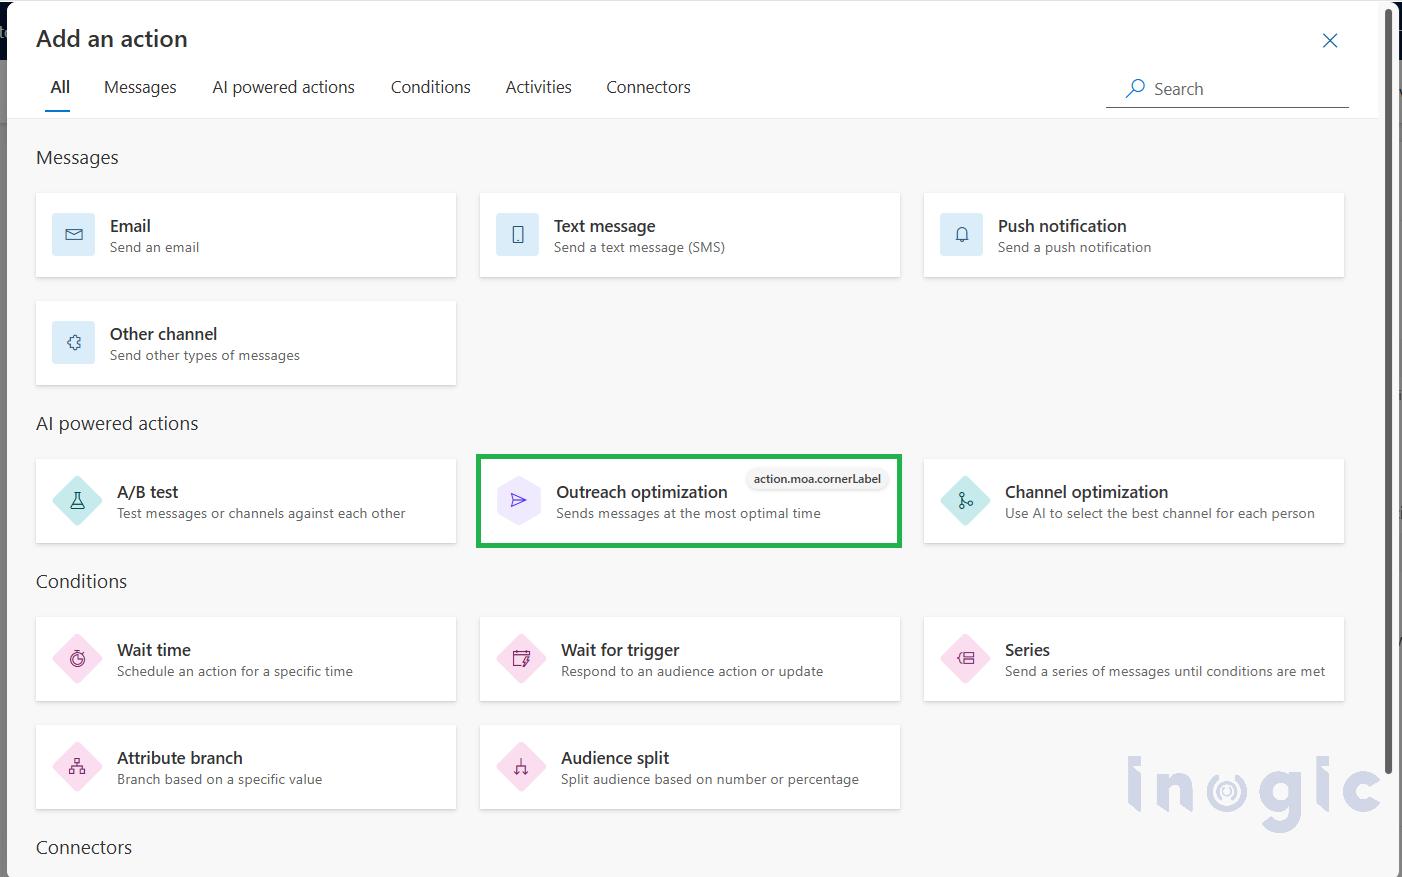The image size is (1402, 877).
Task: Click the Outreach optimization arrow icon
Action: [519, 501]
